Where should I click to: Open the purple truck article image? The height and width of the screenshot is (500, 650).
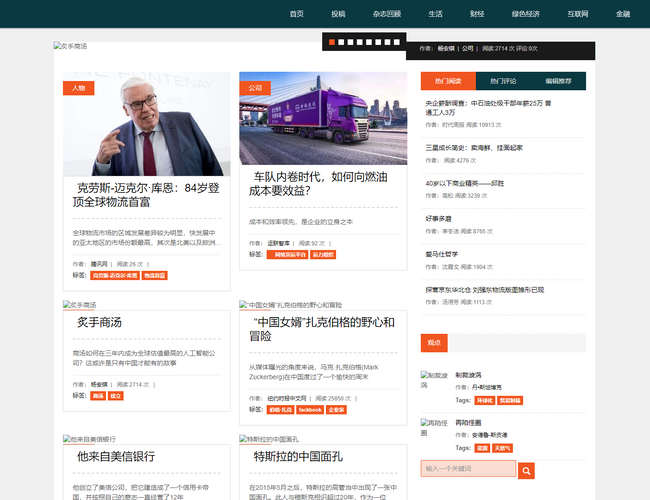(x=323, y=118)
